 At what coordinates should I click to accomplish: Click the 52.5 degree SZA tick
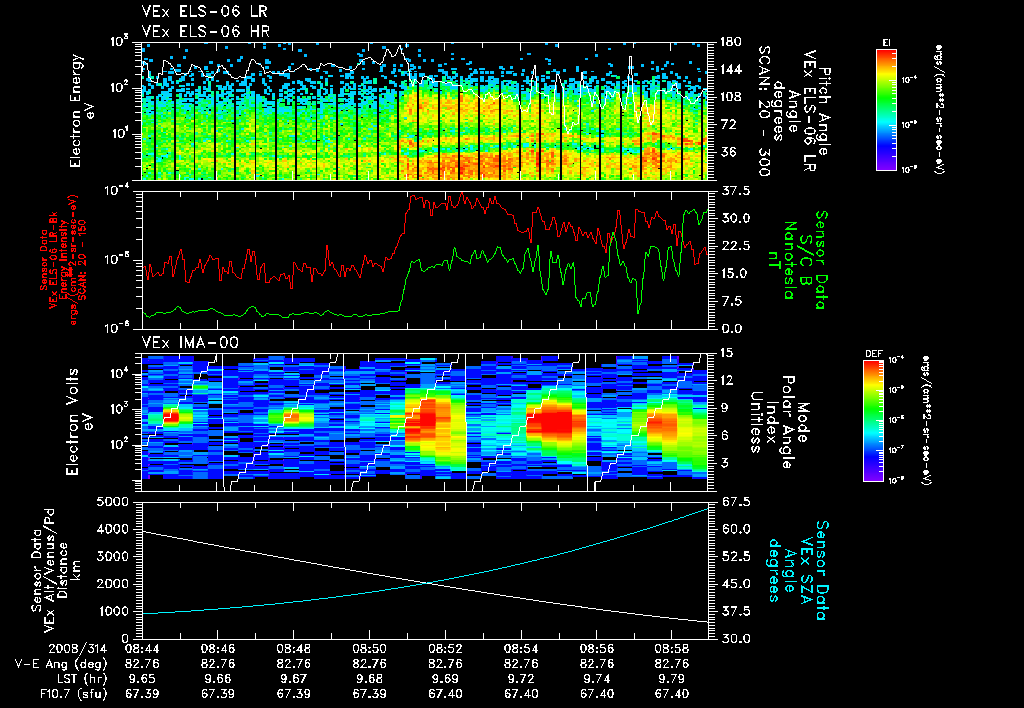(734, 556)
